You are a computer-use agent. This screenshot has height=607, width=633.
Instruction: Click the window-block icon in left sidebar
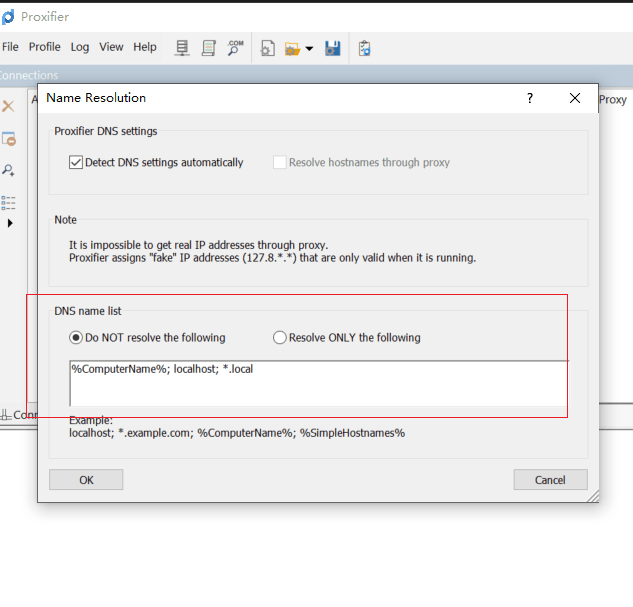[x=9, y=139]
